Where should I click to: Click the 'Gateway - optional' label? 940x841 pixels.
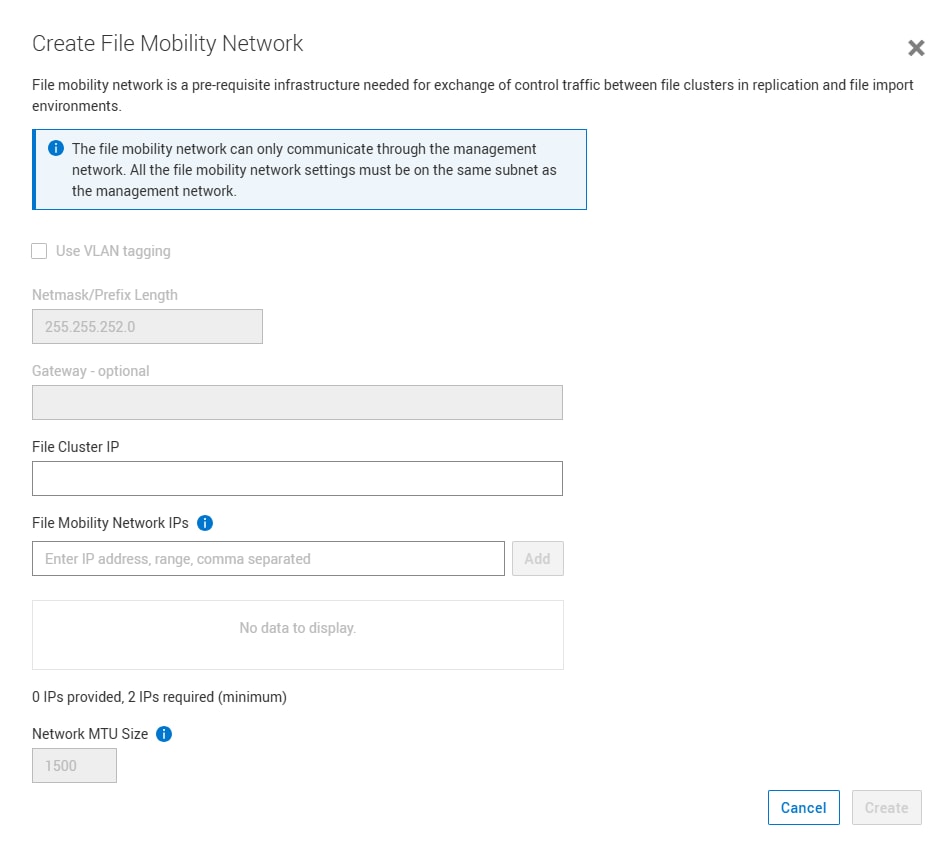(91, 370)
